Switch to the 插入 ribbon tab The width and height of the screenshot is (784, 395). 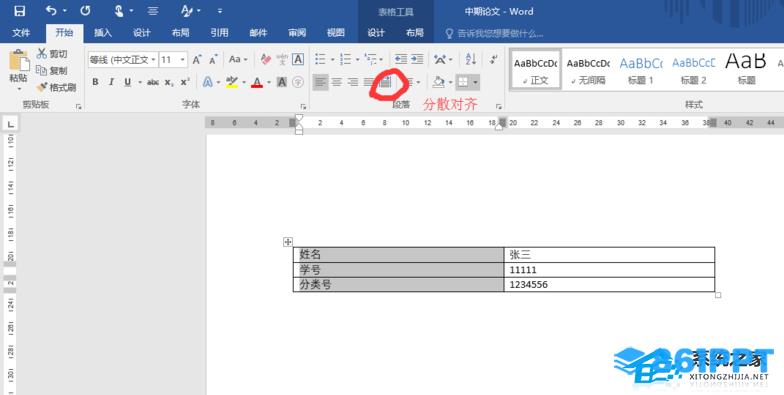click(102, 33)
